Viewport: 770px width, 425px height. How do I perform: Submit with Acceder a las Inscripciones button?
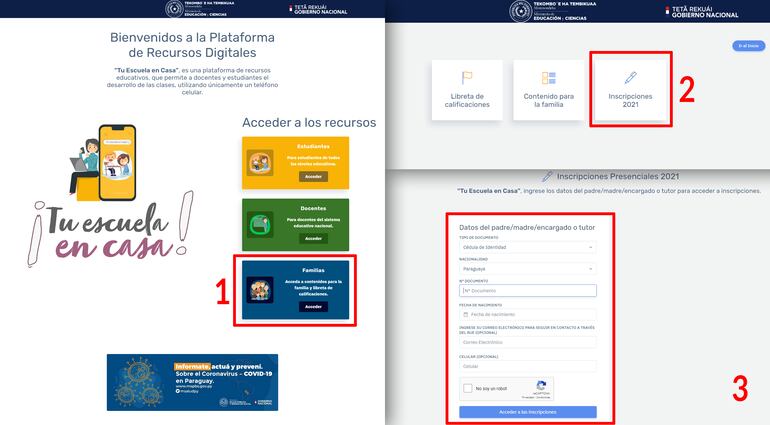(527, 412)
